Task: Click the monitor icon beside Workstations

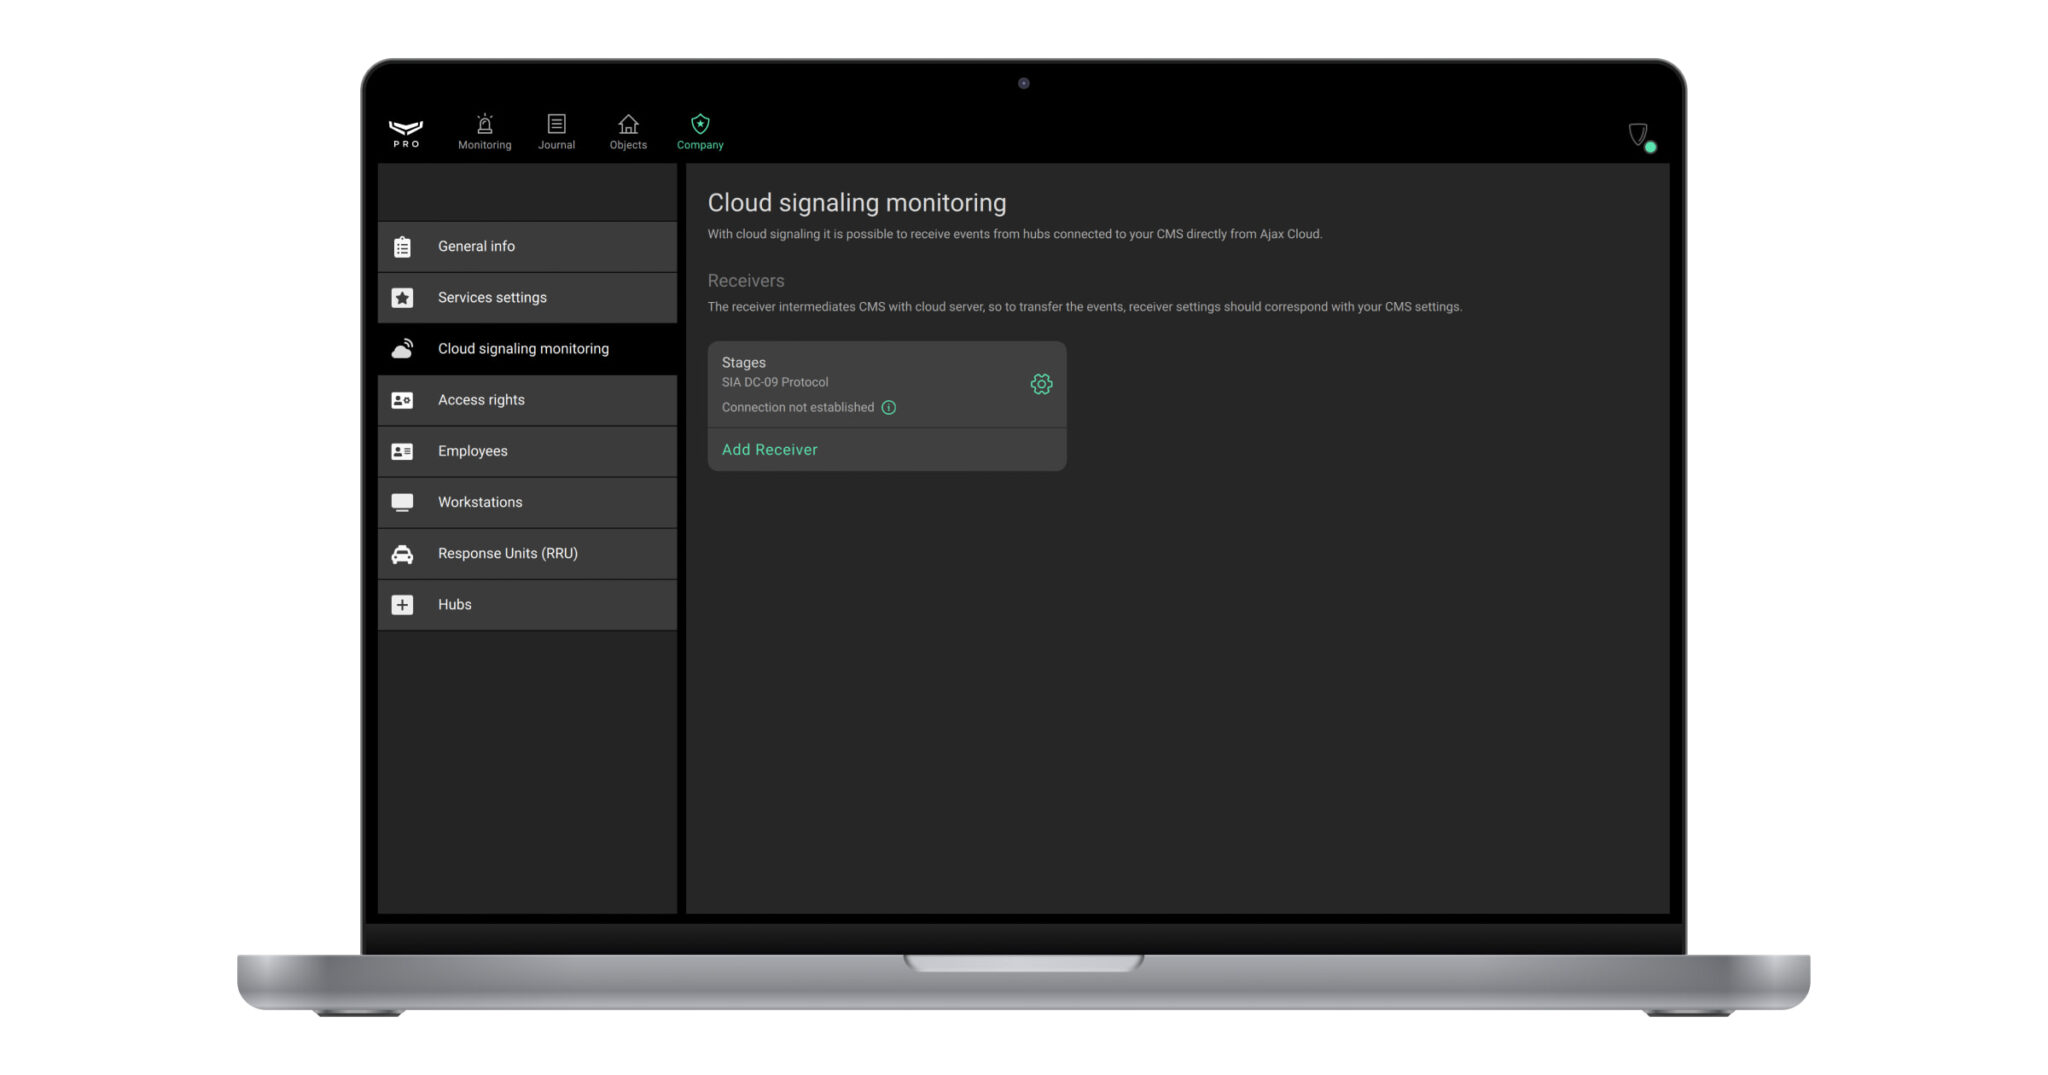Action: 402,501
